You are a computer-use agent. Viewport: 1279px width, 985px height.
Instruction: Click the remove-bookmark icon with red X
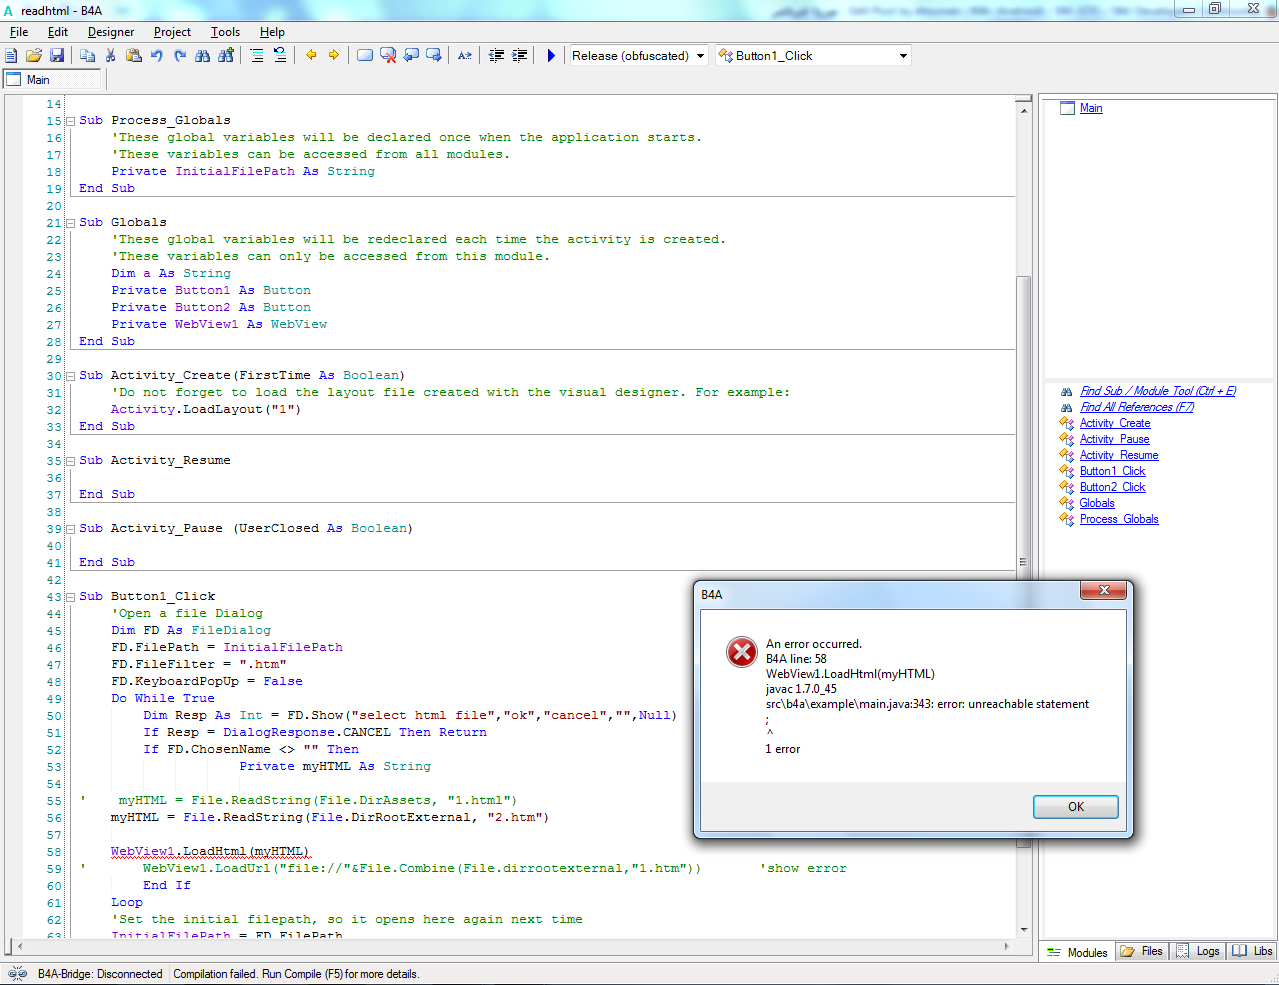388,56
